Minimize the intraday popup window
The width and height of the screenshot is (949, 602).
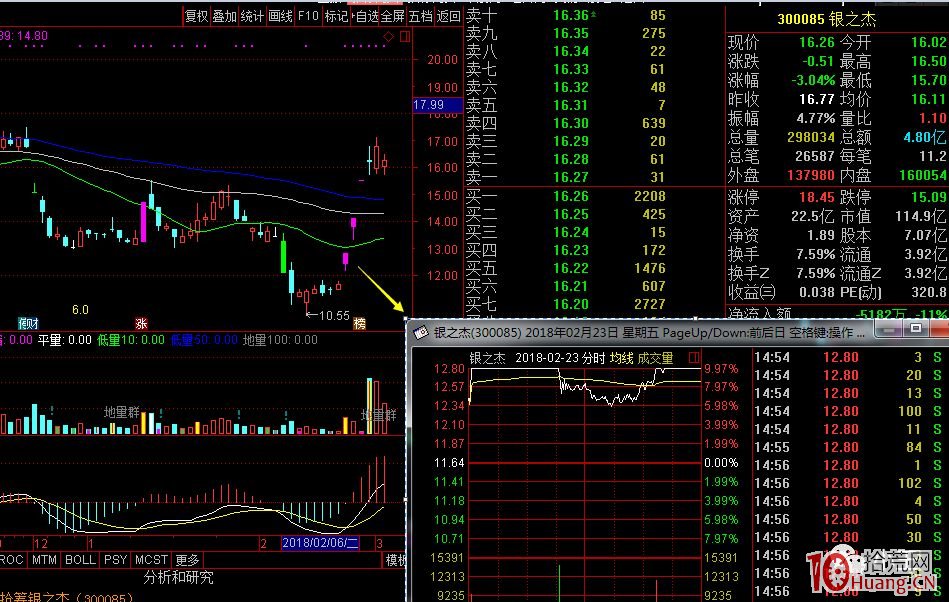(889, 329)
